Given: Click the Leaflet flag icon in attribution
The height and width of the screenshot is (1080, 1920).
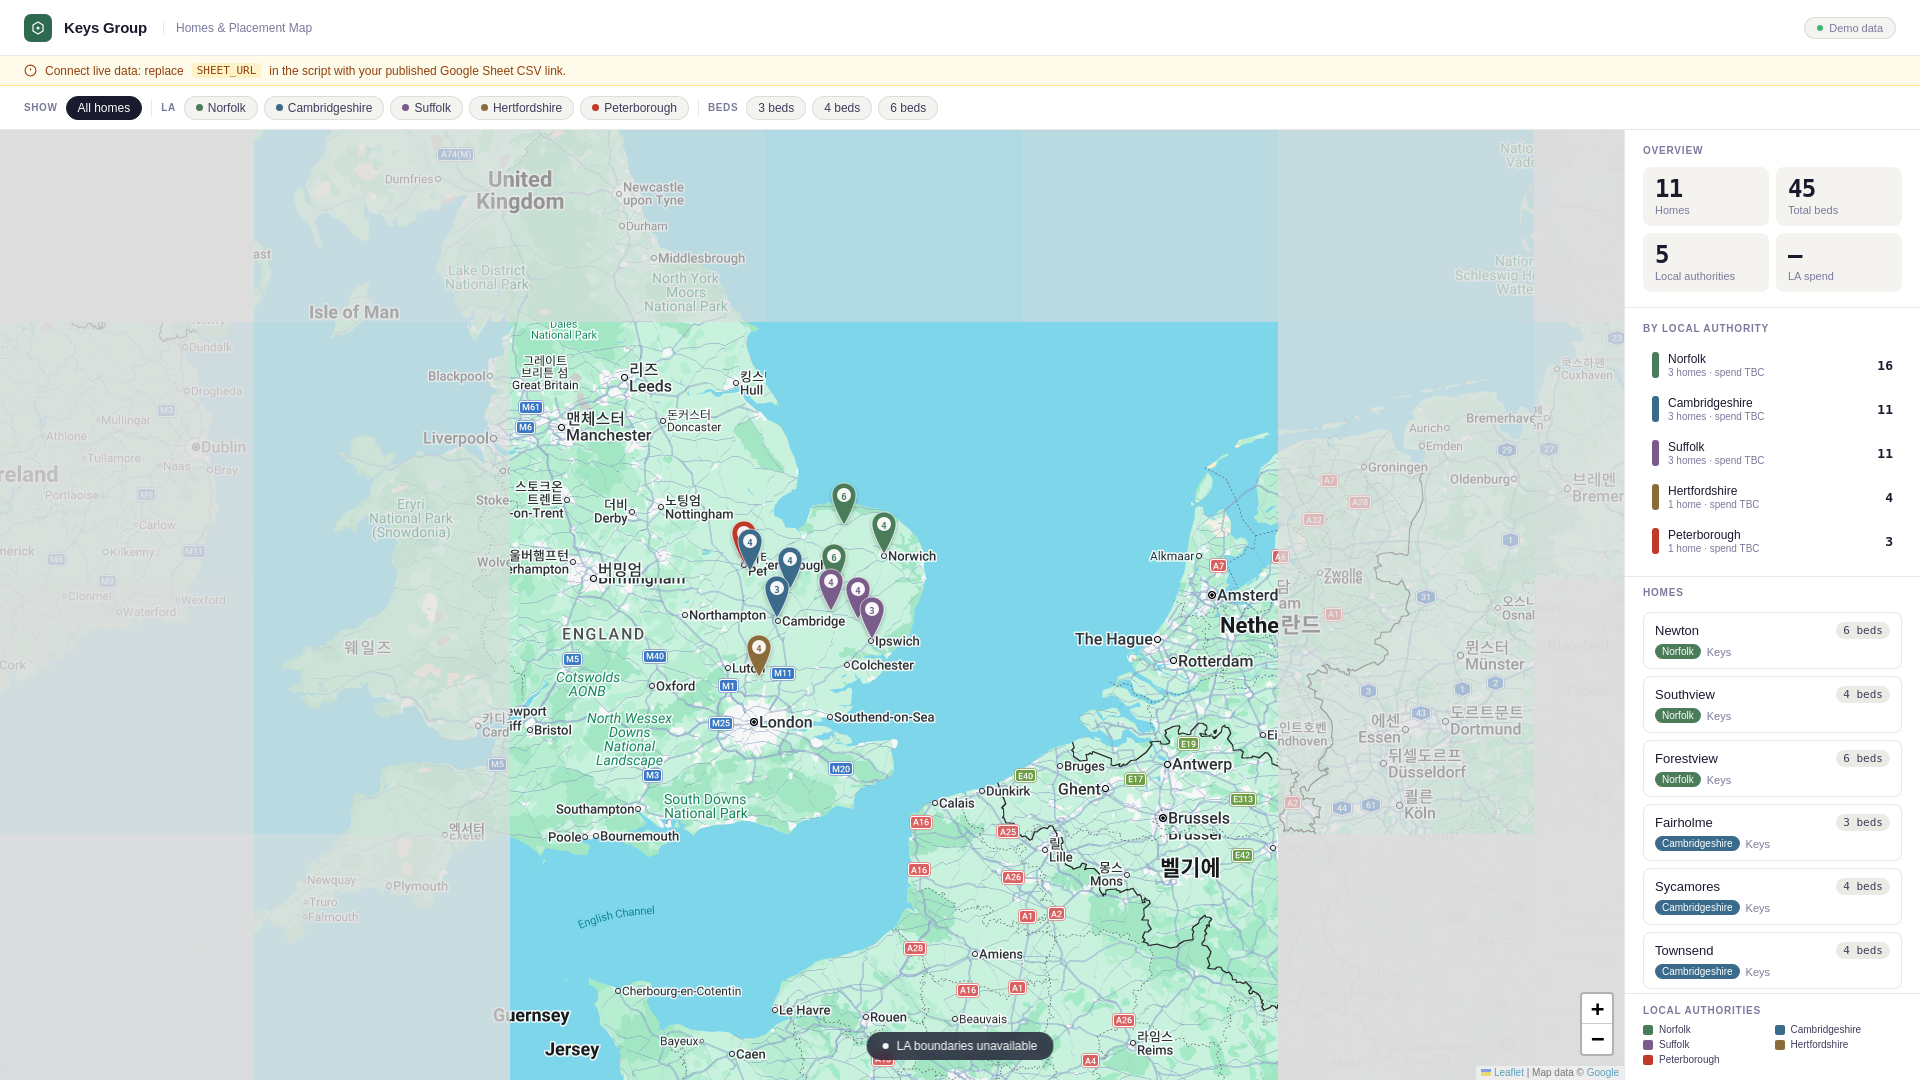Looking at the screenshot, I should [x=1486, y=1072].
